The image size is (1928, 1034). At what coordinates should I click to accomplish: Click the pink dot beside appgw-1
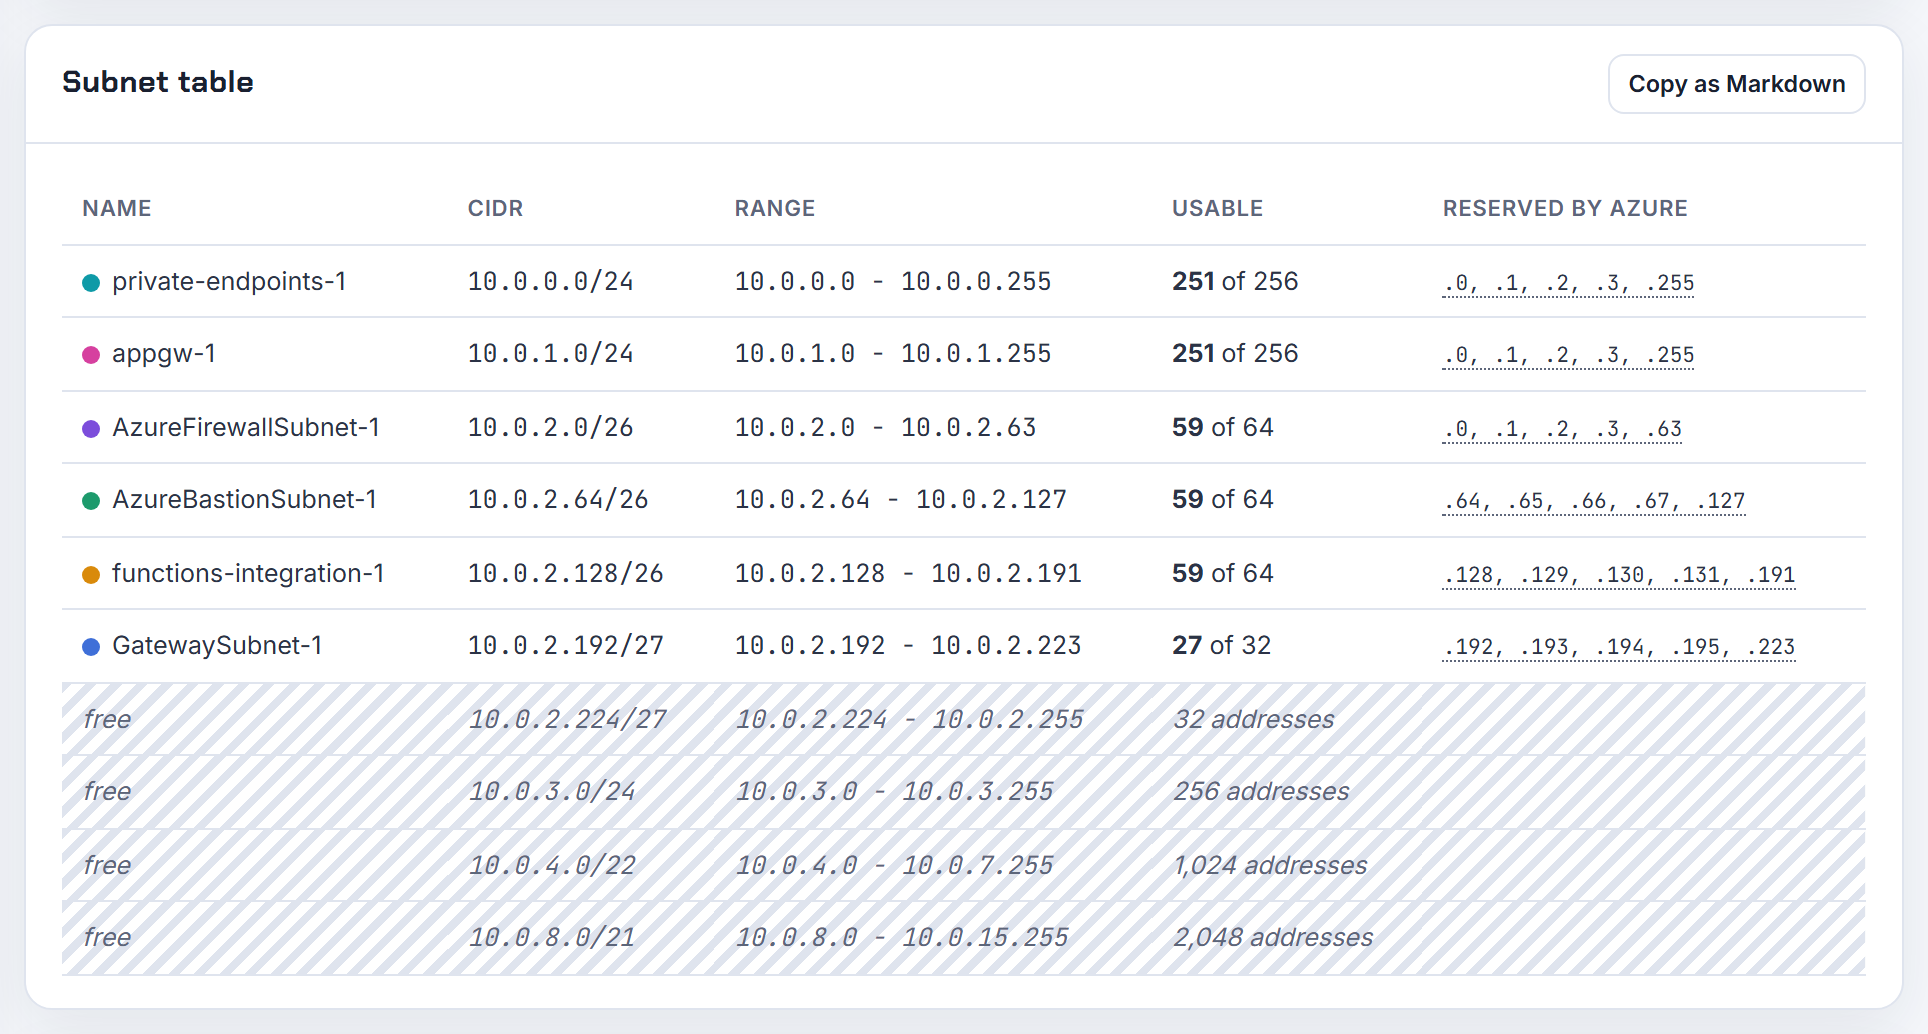[91, 355]
